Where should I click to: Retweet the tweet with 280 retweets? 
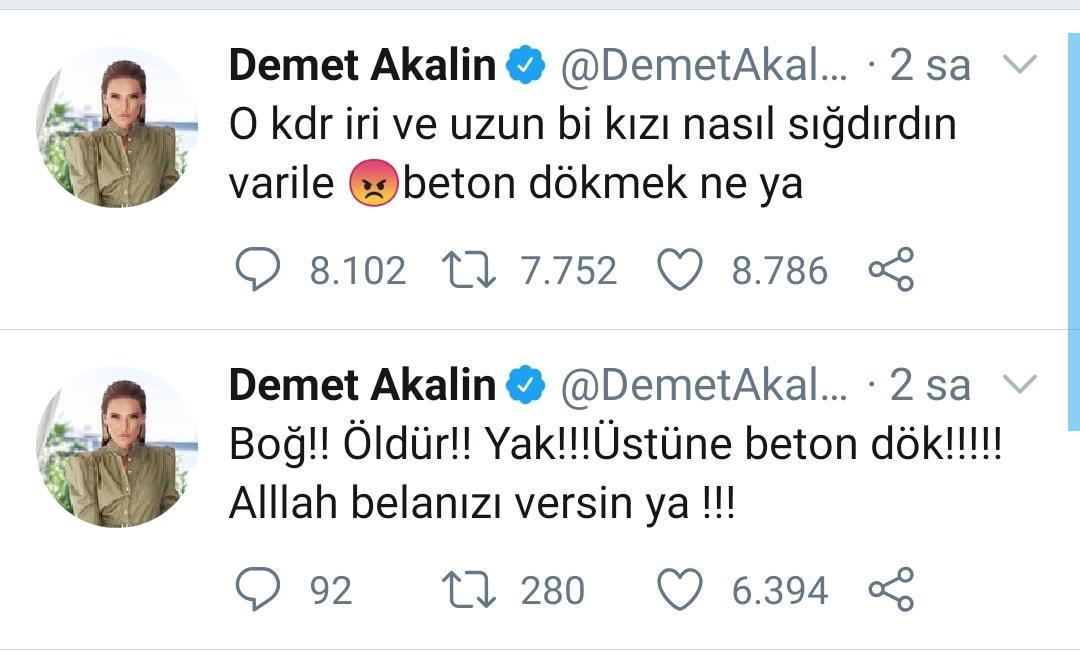tap(468, 590)
